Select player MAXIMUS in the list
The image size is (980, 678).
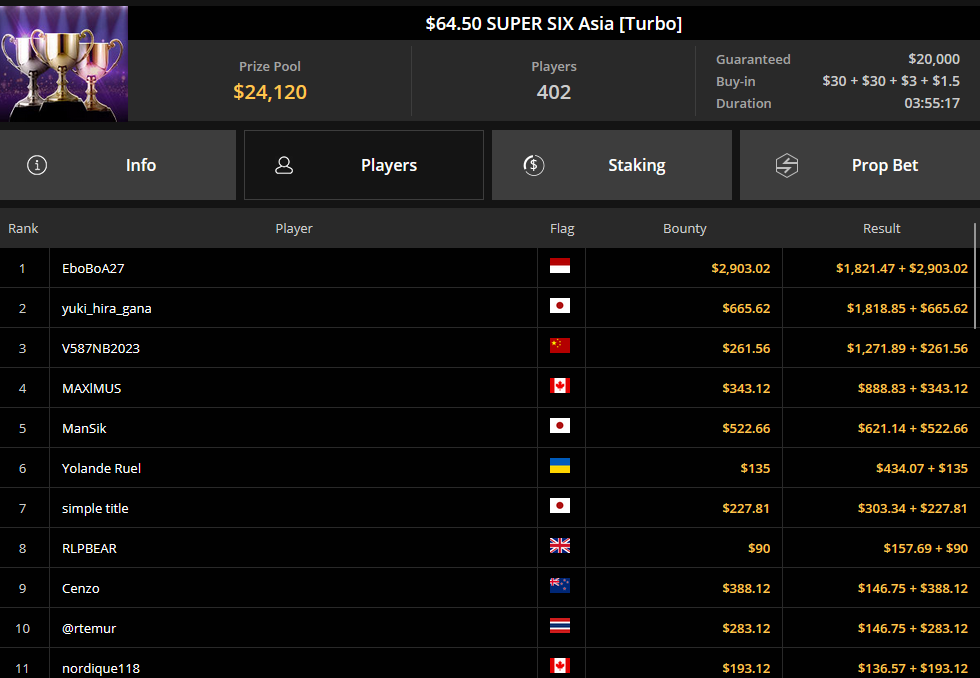click(x=91, y=388)
